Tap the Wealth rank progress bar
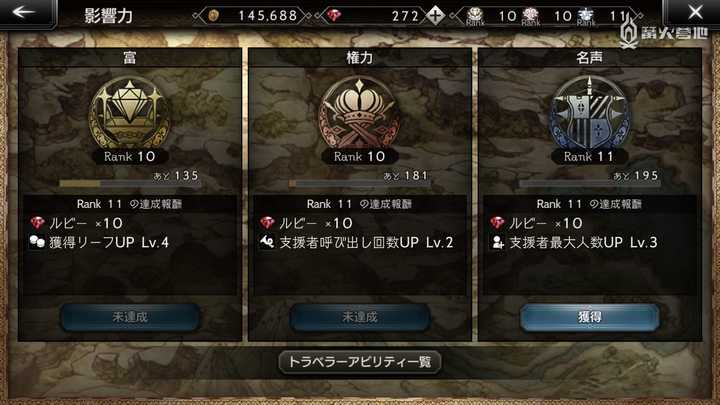Image resolution: width=720 pixels, height=405 pixels. tap(129, 184)
